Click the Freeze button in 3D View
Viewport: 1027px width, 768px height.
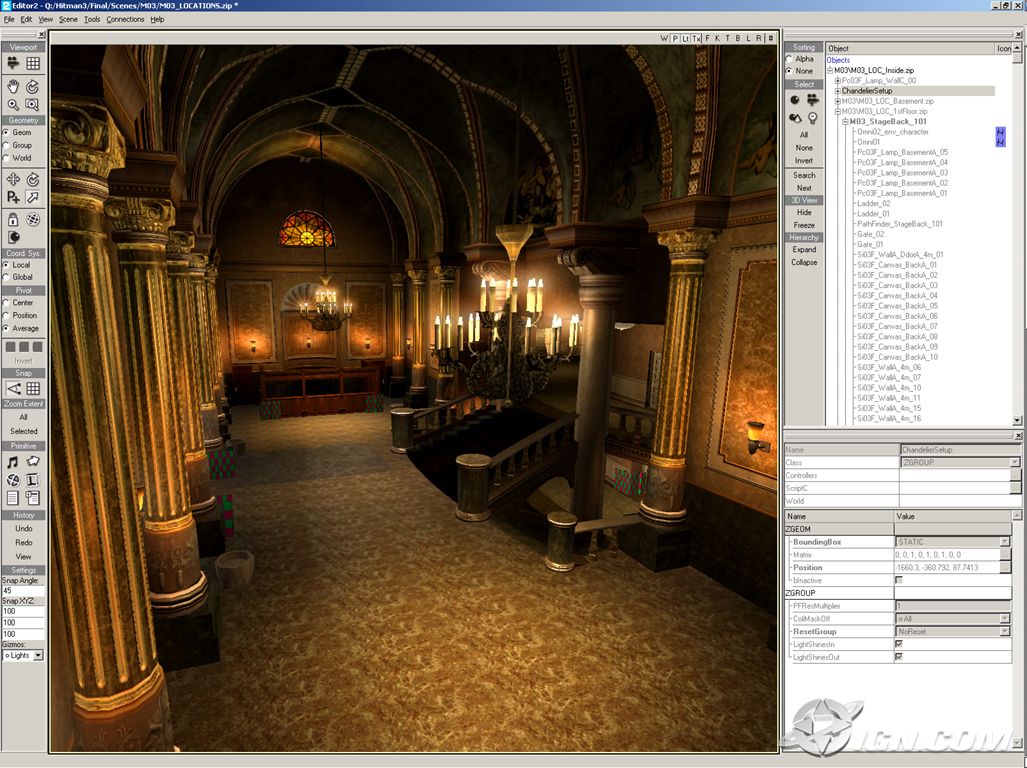[804, 225]
